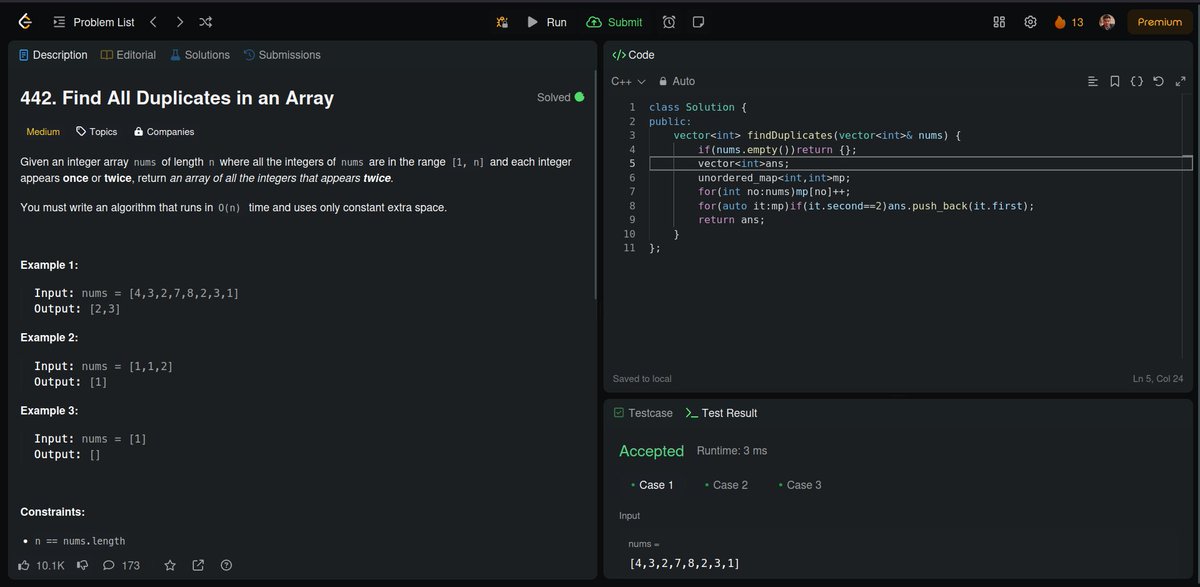Click line number 8 in the gutter

point(631,206)
